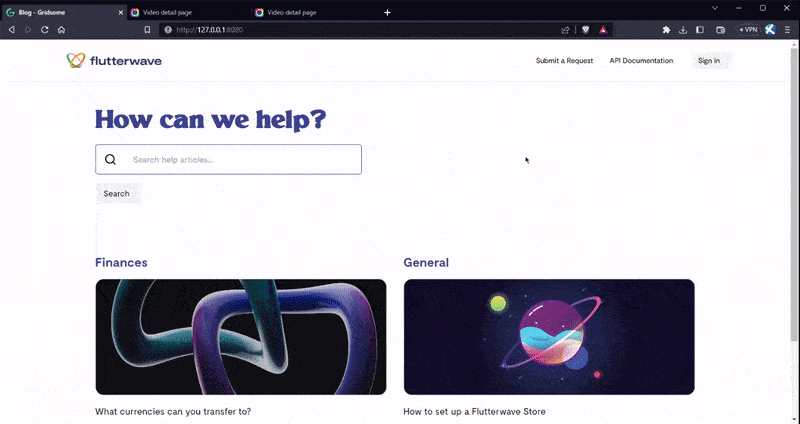Click the flutterwave logo
This screenshot has width=800, height=424.
(114, 61)
